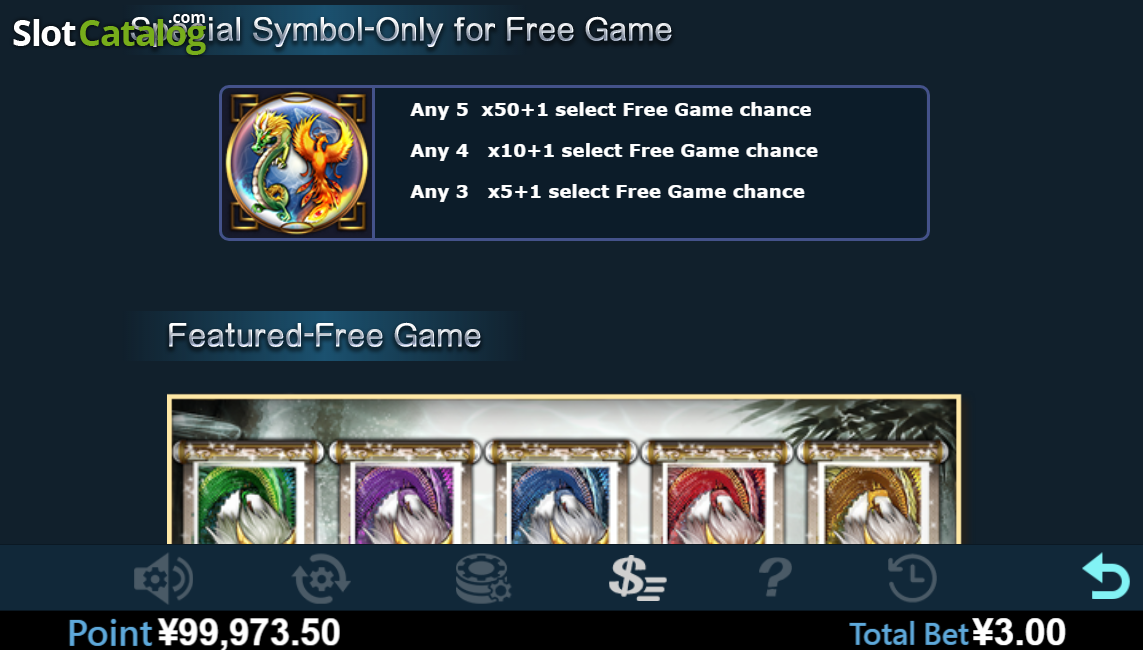1143x650 pixels.
Task: Click the Point ¥99,973.50 balance display
Action: tap(204, 633)
